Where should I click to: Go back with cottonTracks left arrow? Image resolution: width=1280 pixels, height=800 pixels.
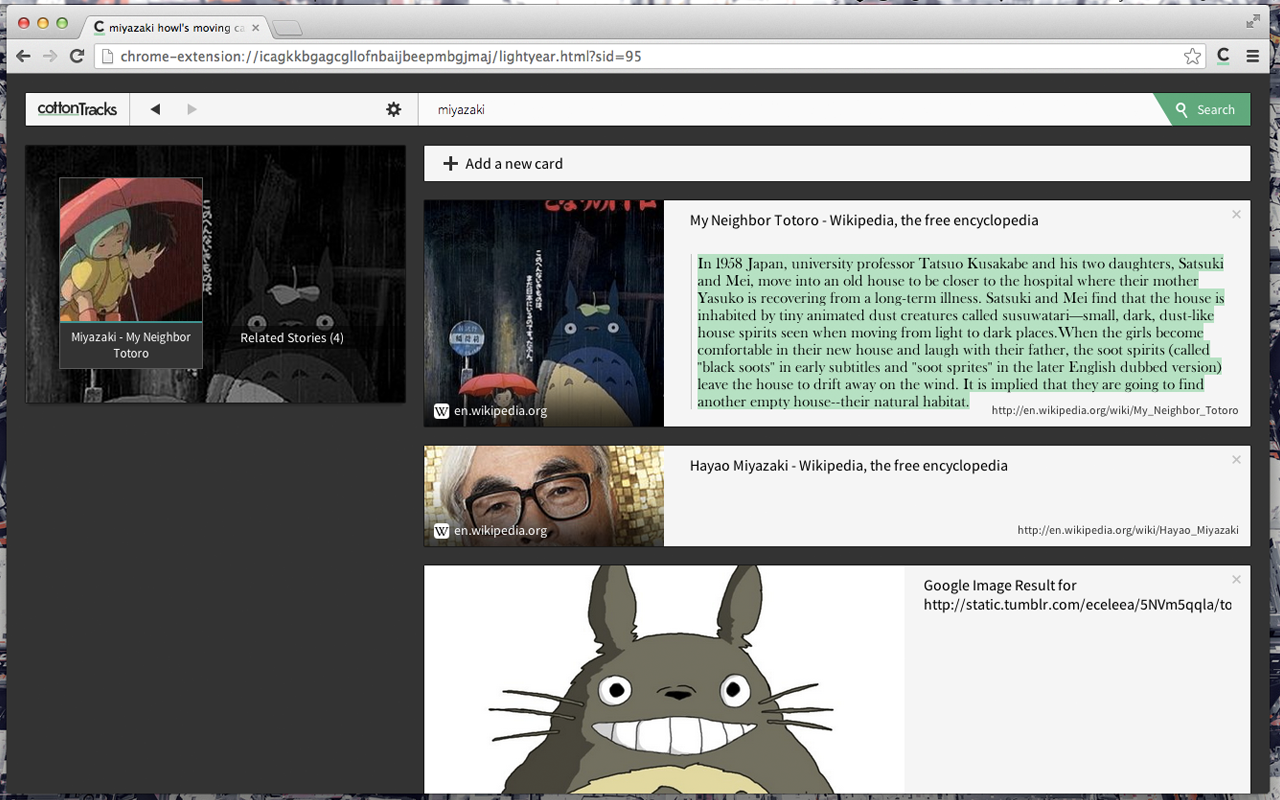155,109
